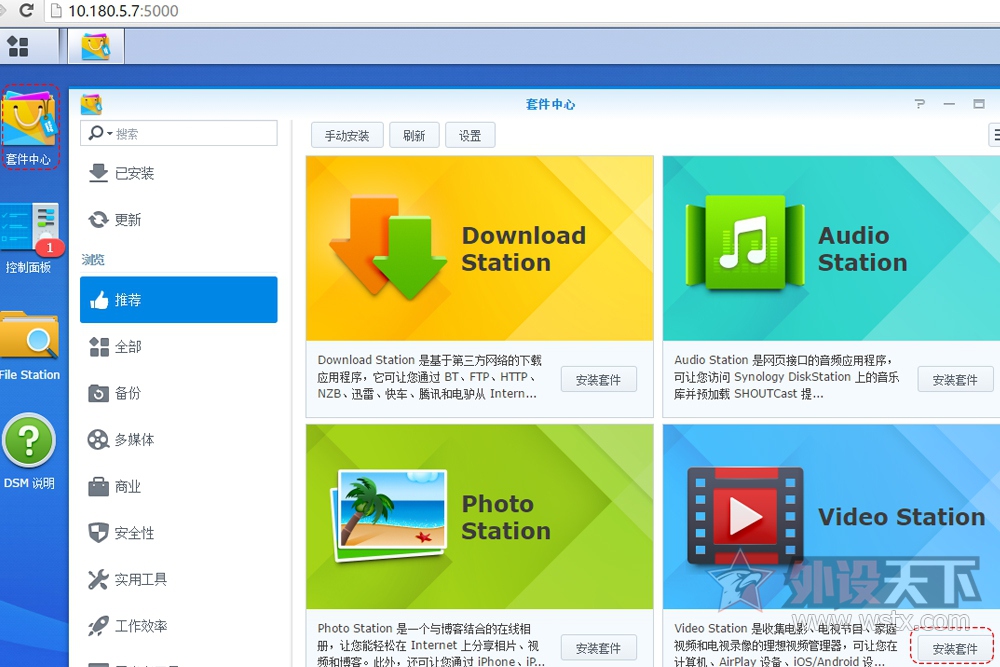Open the Download Station banner
The height and width of the screenshot is (667, 1000).
480,249
